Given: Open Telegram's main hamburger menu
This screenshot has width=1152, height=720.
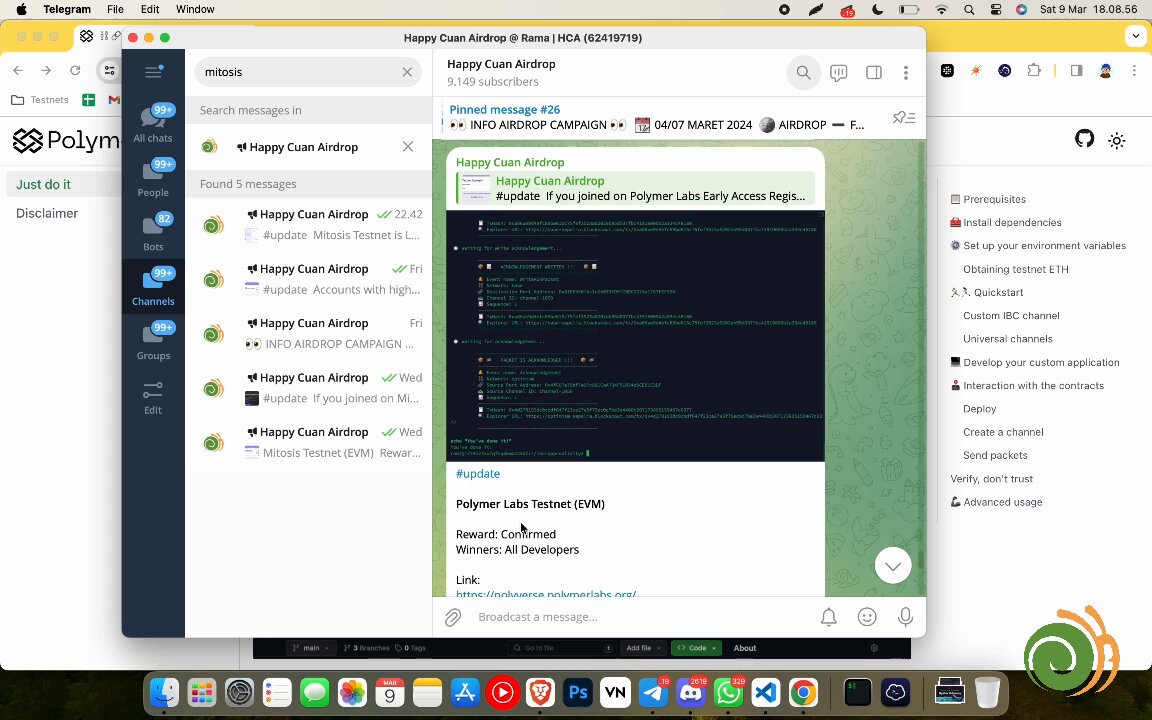Looking at the screenshot, I should [154, 71].
